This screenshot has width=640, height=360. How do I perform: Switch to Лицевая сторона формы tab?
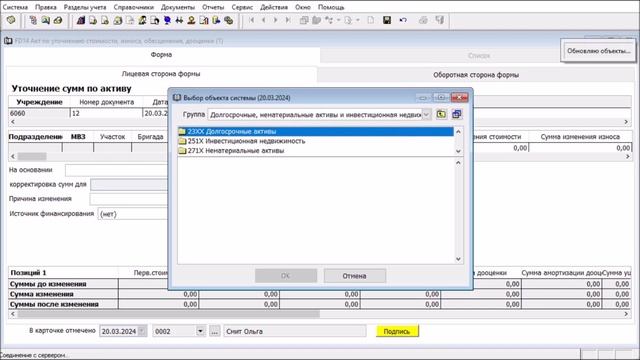click(x=161, y=74)
